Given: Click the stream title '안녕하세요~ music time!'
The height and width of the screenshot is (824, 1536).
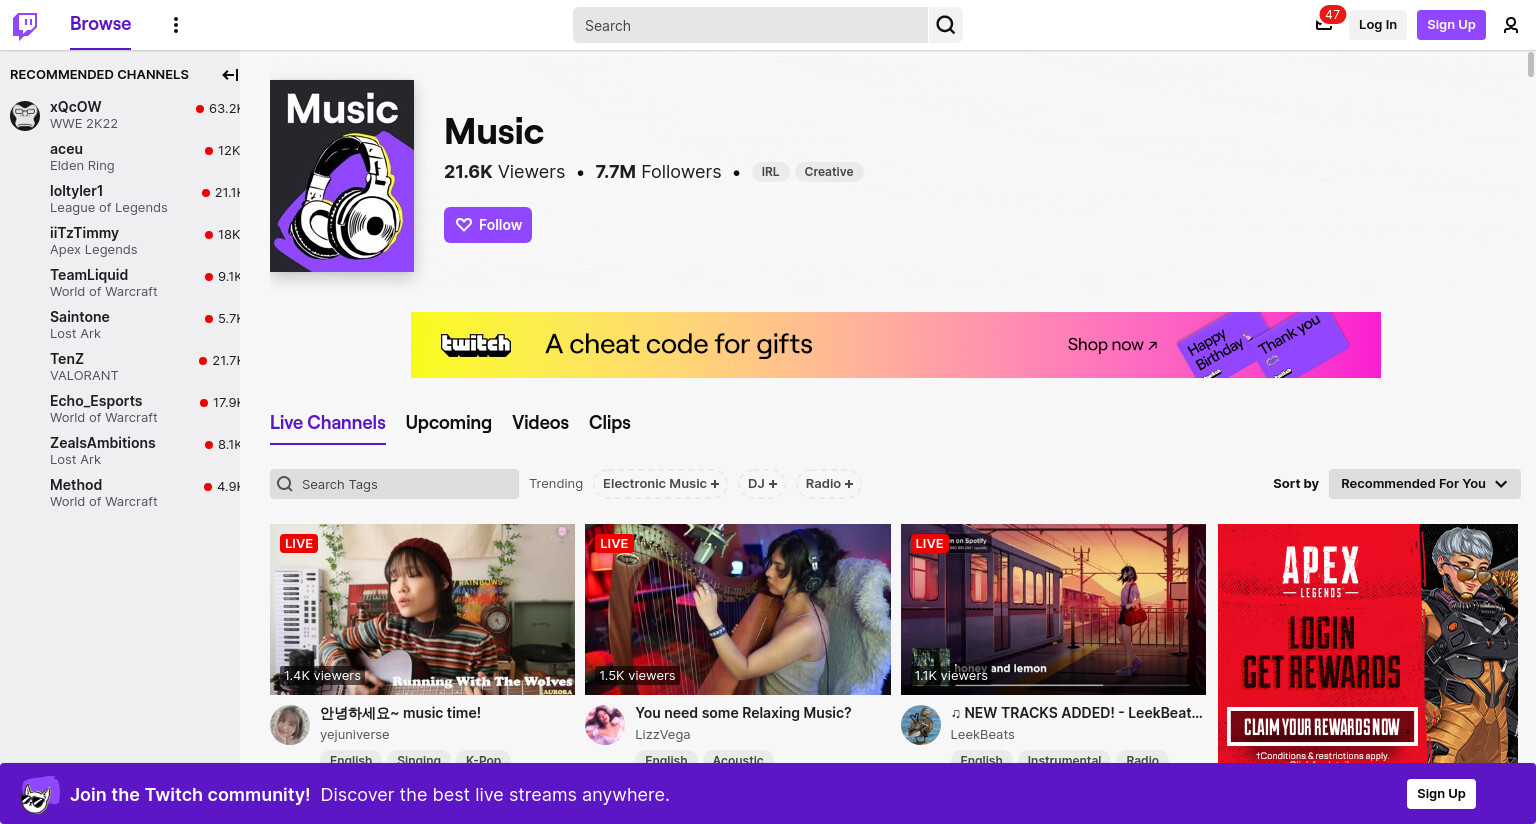Looking at the screenshot, I should click(x=400, y=713).
